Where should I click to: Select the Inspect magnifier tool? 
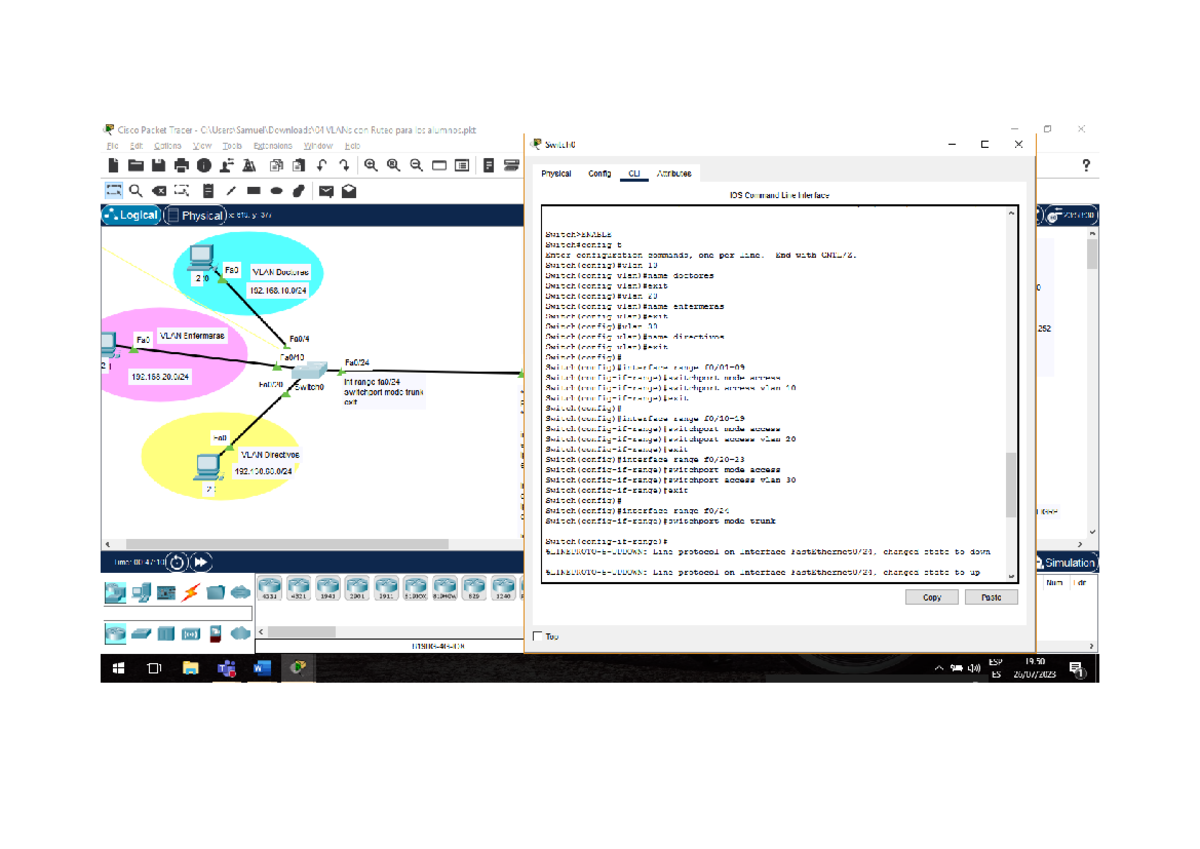[x=135, y=191]
